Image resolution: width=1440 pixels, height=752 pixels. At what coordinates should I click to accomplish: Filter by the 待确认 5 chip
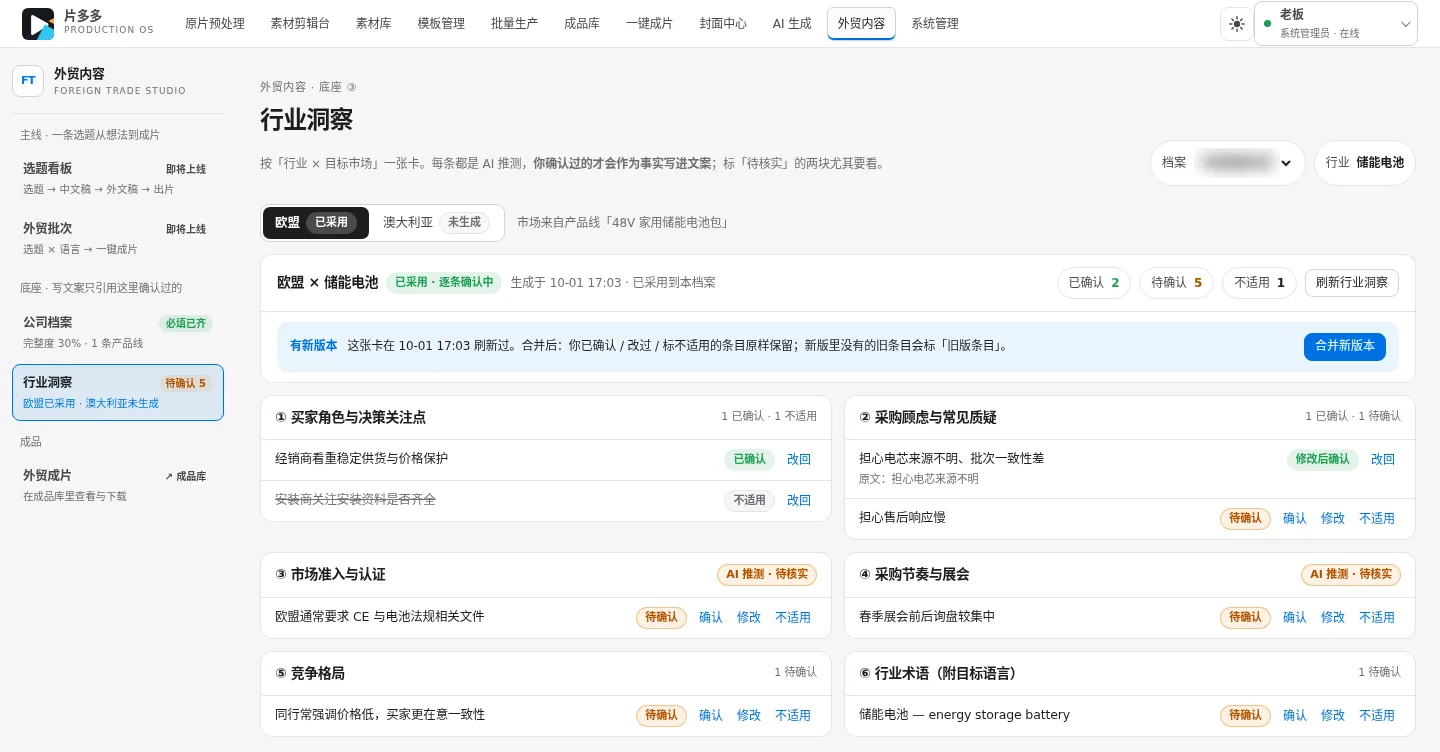pos(1177,283)
